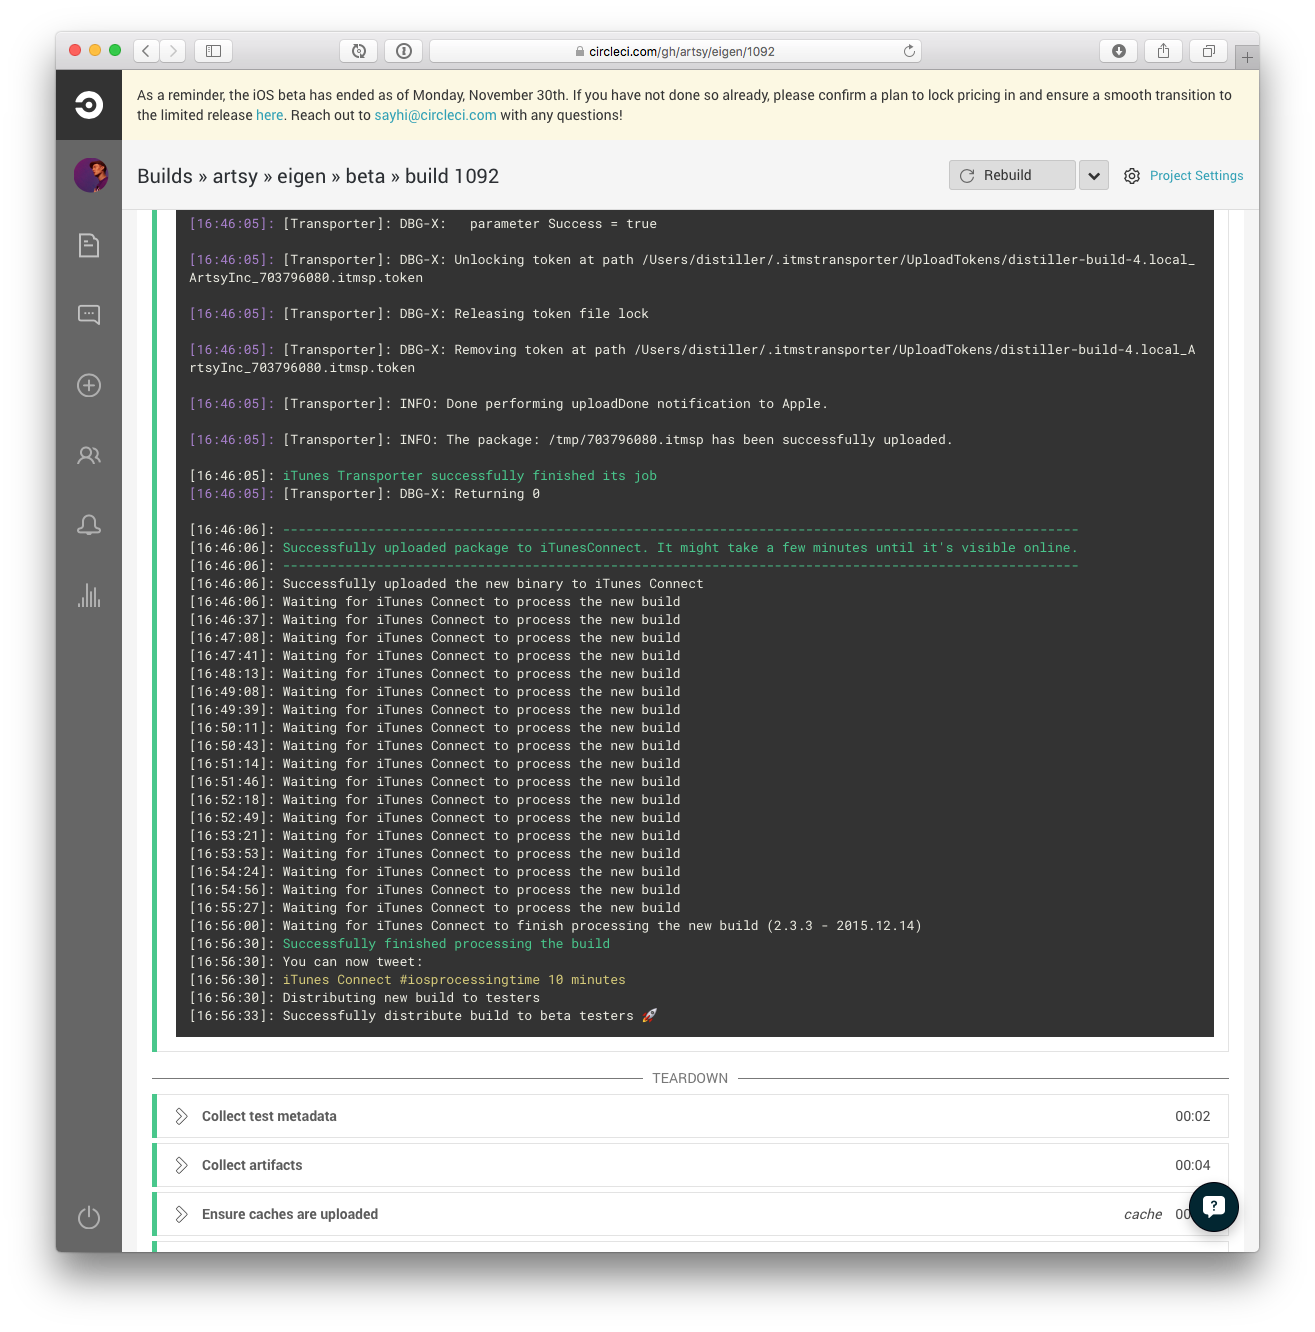Go to beta branch breadcrumb

(x=365, y=176)
